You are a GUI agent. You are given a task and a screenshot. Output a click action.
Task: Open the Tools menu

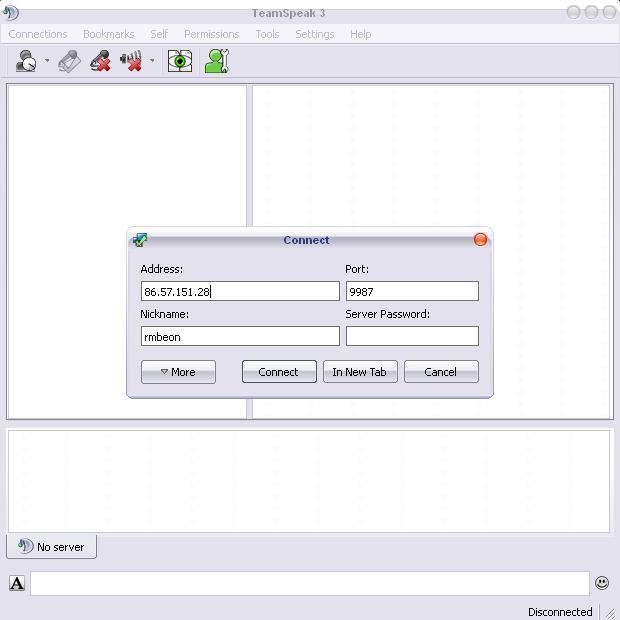point(267,34)
